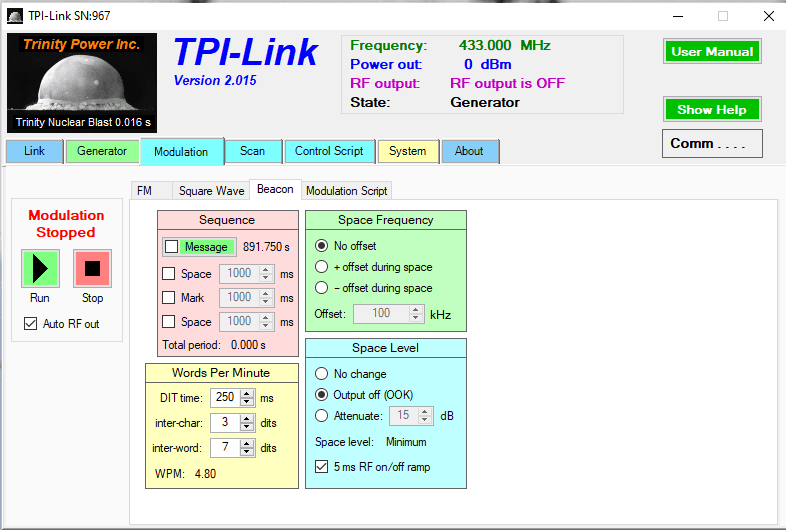Increase DIT time with up arrow
This screenshot has width=786, height=530.
[247, 393]
